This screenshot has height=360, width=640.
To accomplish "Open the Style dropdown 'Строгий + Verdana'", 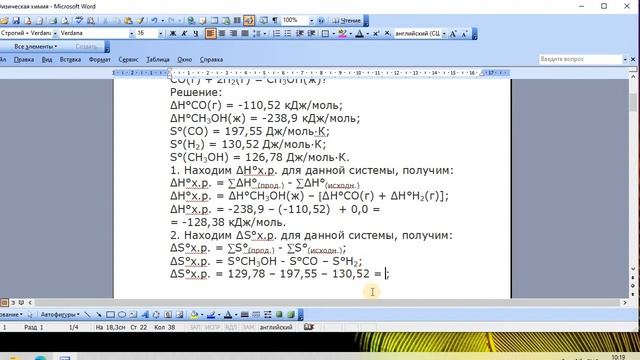I will pyautogui.click(x=55, y=33).
